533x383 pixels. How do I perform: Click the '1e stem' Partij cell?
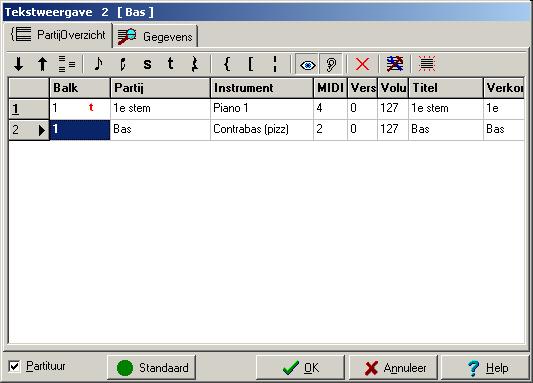pos(160,109)
